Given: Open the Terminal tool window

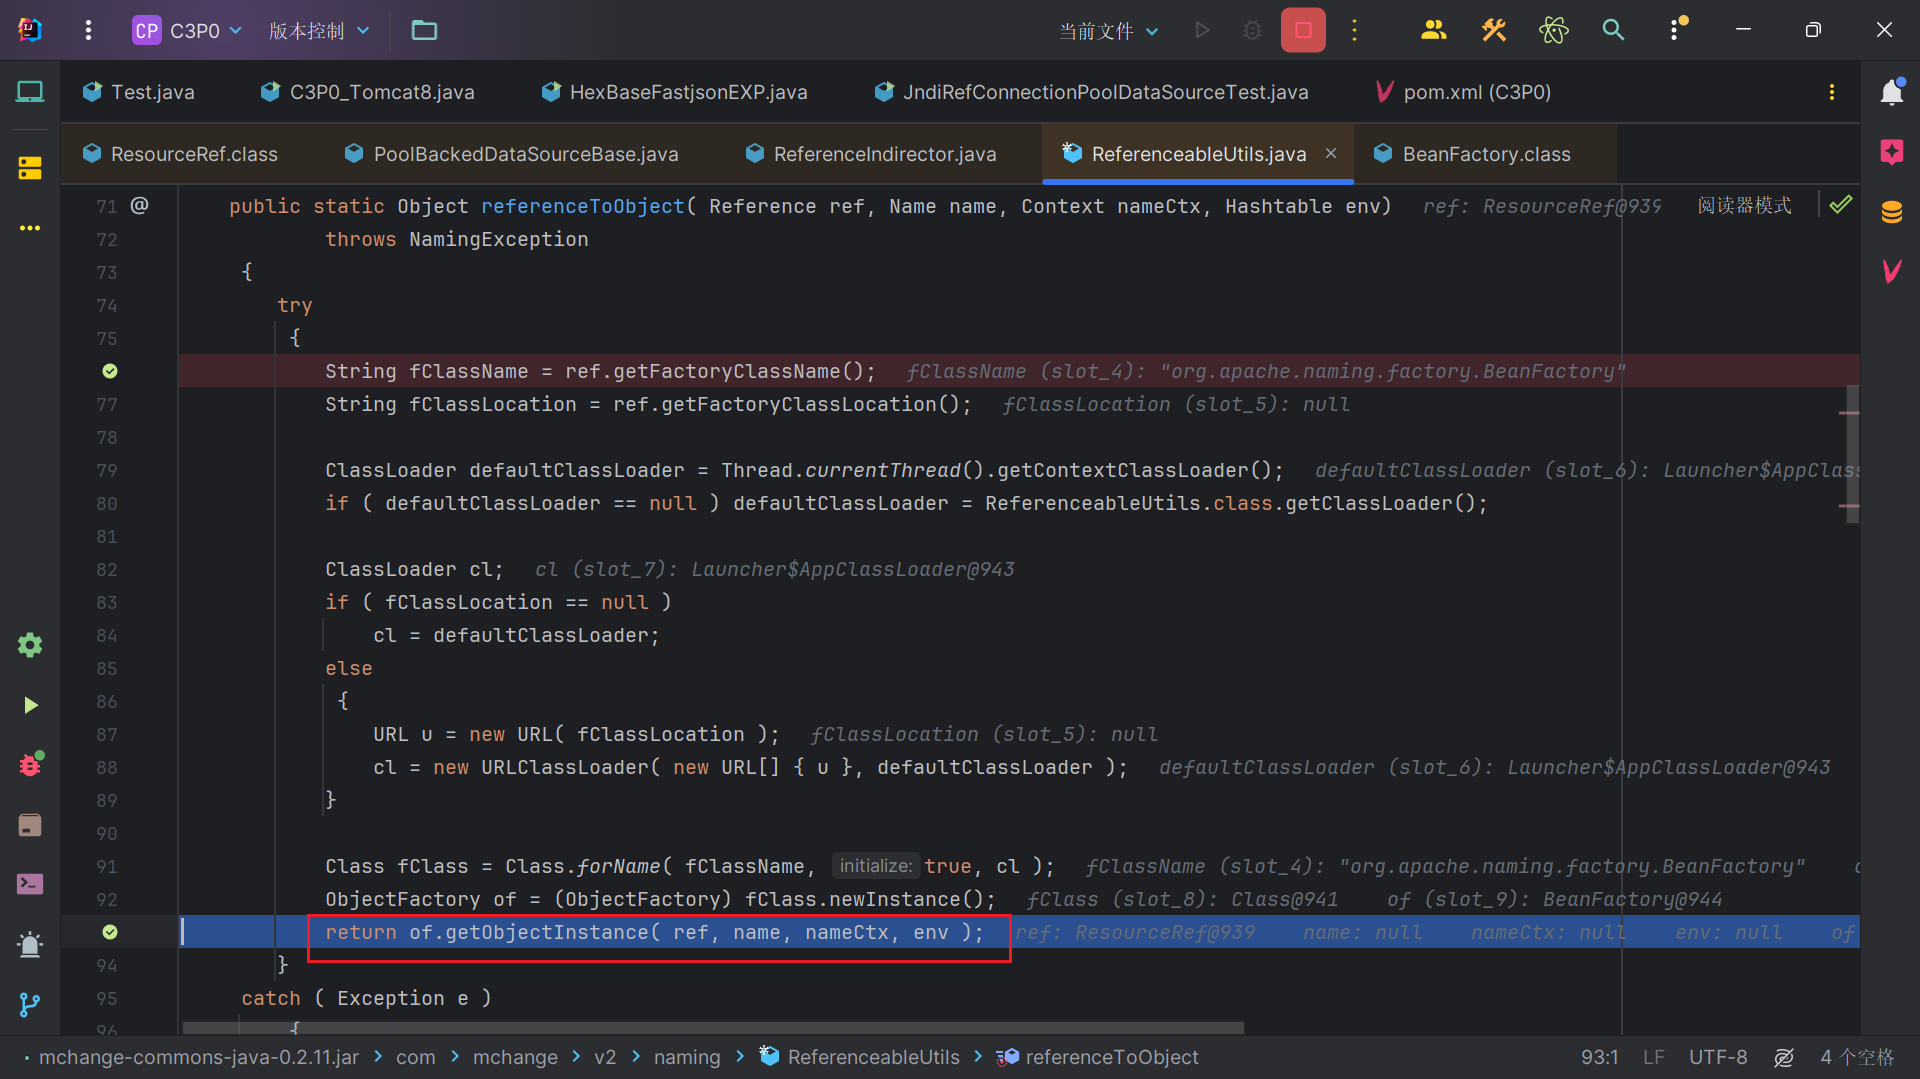Looking at the screenshot, I should pos(30,884).
